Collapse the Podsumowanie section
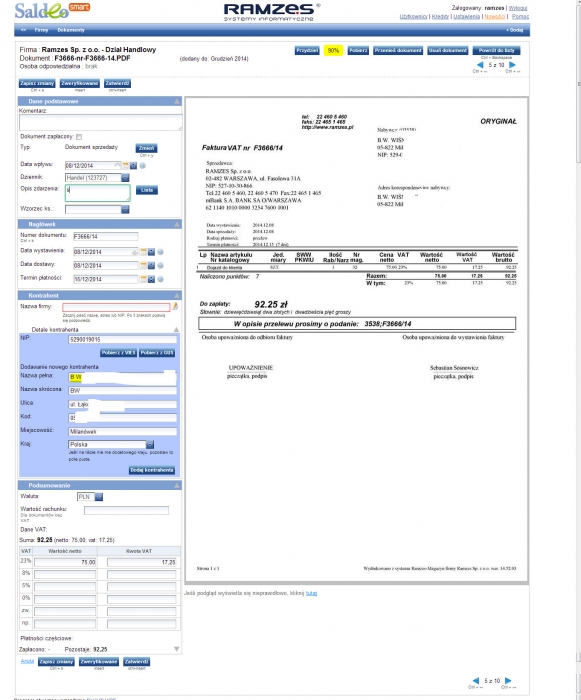Viewport: 581px width, 700px height. point(177,485)
